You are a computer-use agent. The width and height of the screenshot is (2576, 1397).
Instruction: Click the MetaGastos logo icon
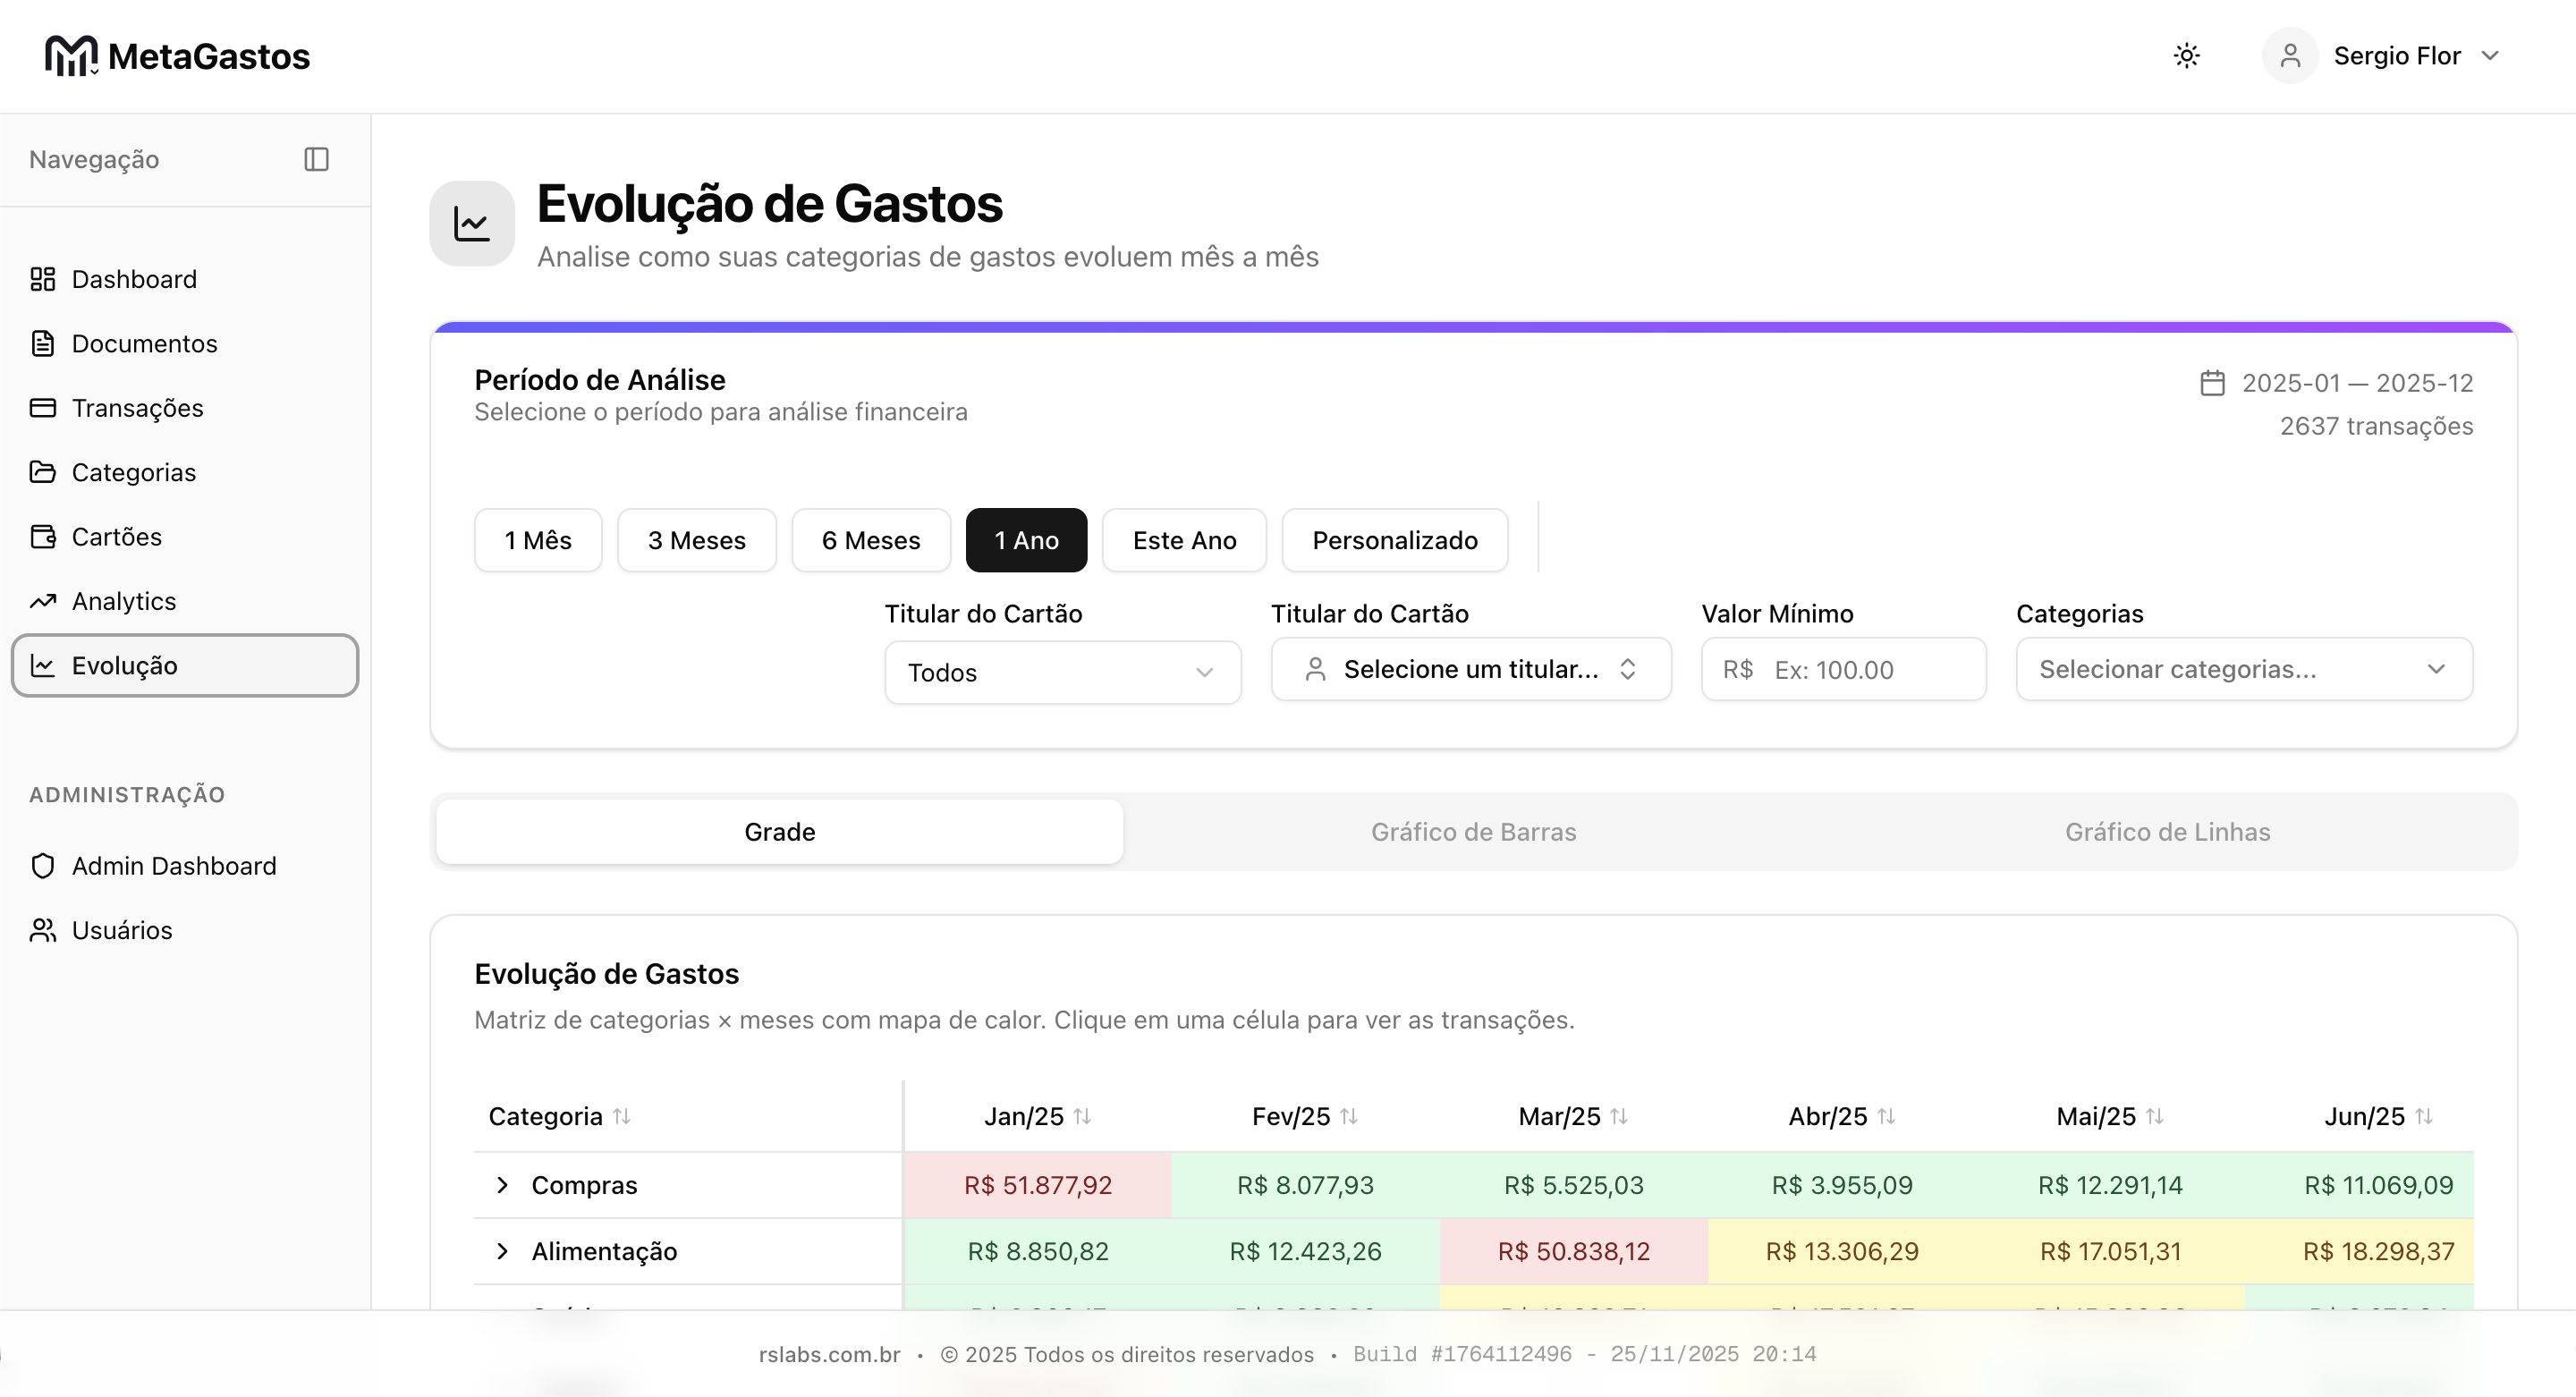click(x=71, y=56)
